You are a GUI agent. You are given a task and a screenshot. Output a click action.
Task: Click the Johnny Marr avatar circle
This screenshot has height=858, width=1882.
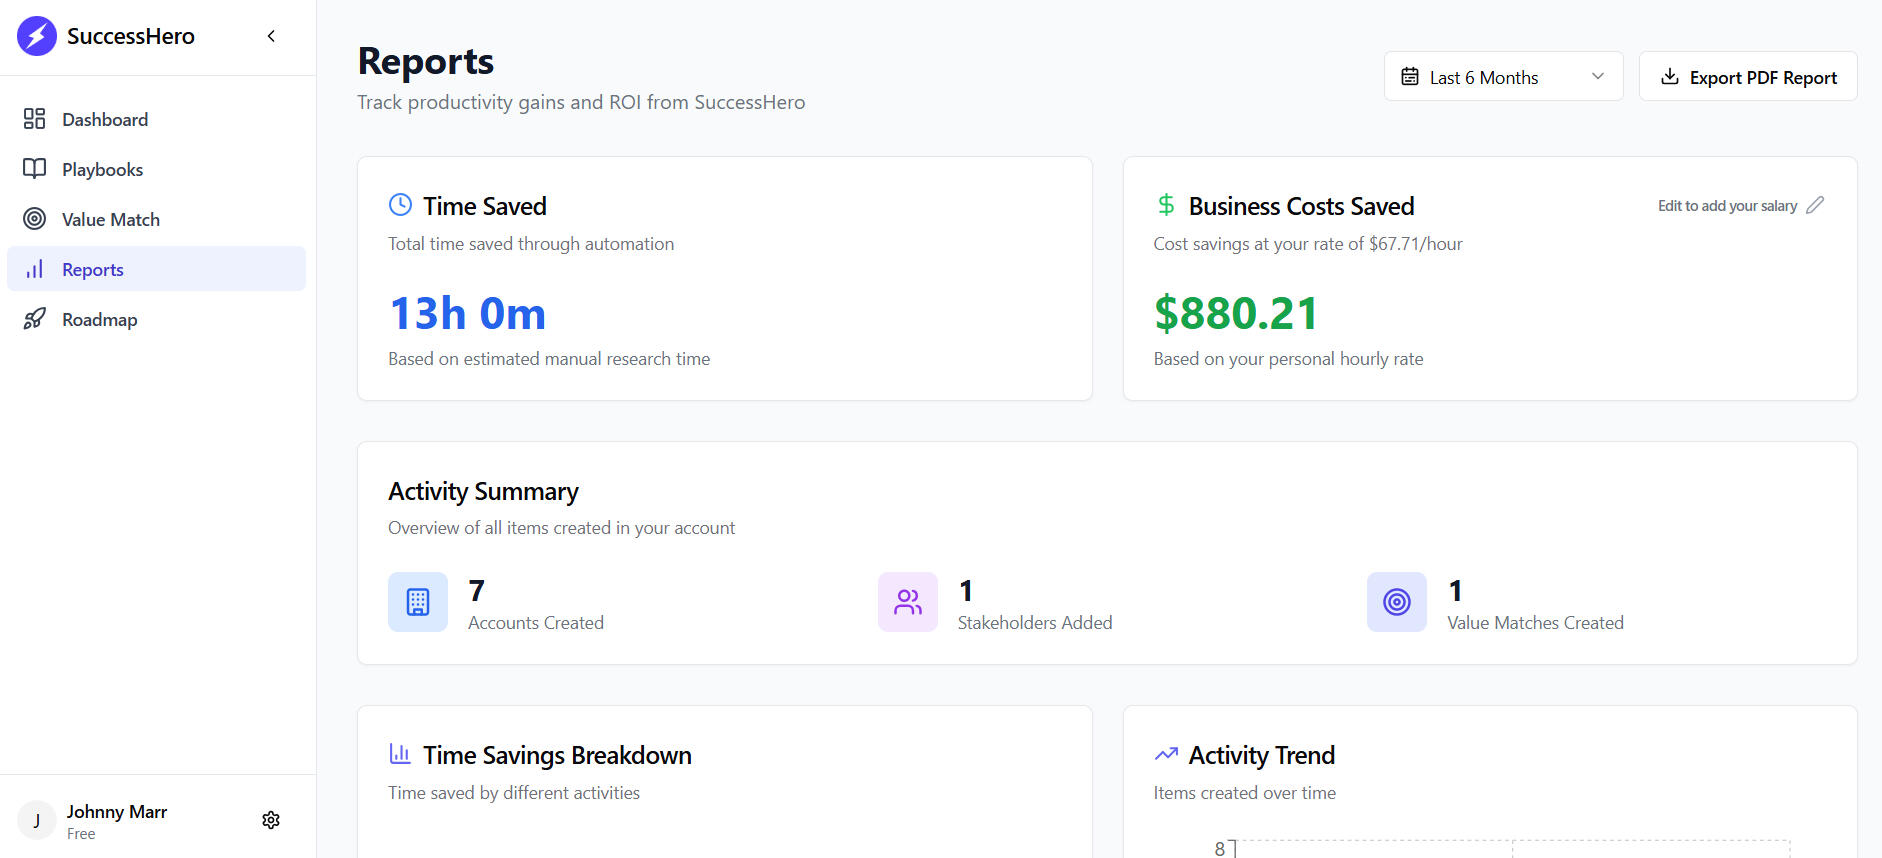coord(37,821)
